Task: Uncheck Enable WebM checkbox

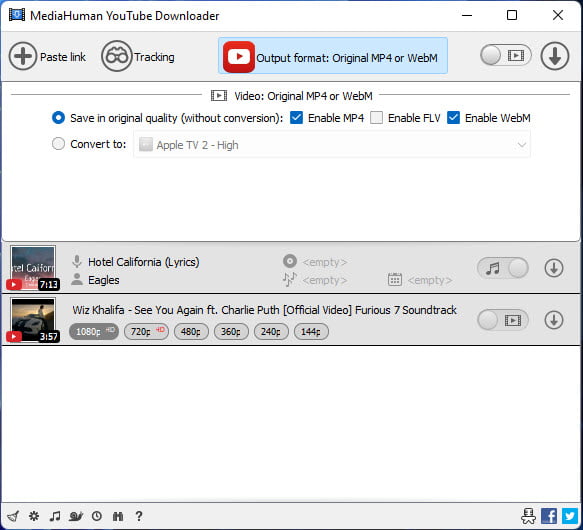Action: (x=453, y=118)
